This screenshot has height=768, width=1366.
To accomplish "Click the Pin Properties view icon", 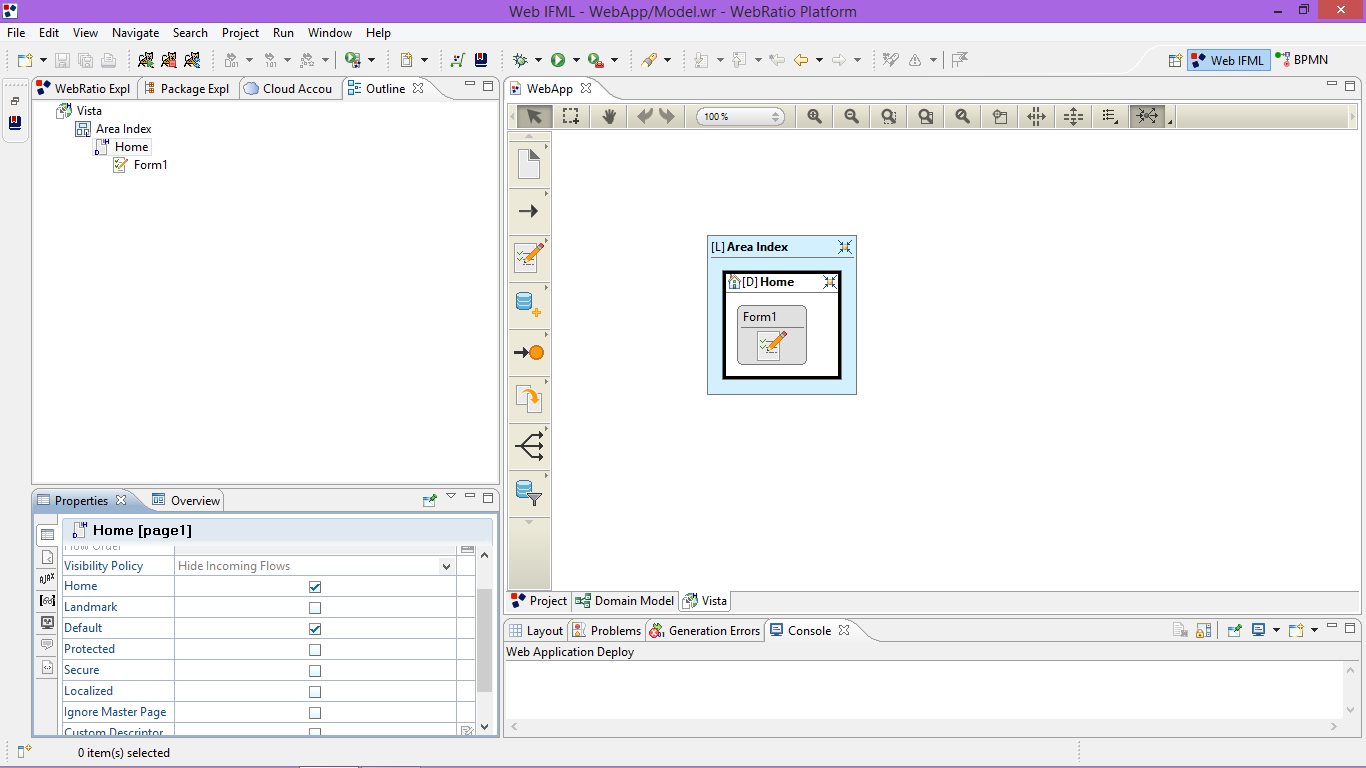I will [430, 500].
